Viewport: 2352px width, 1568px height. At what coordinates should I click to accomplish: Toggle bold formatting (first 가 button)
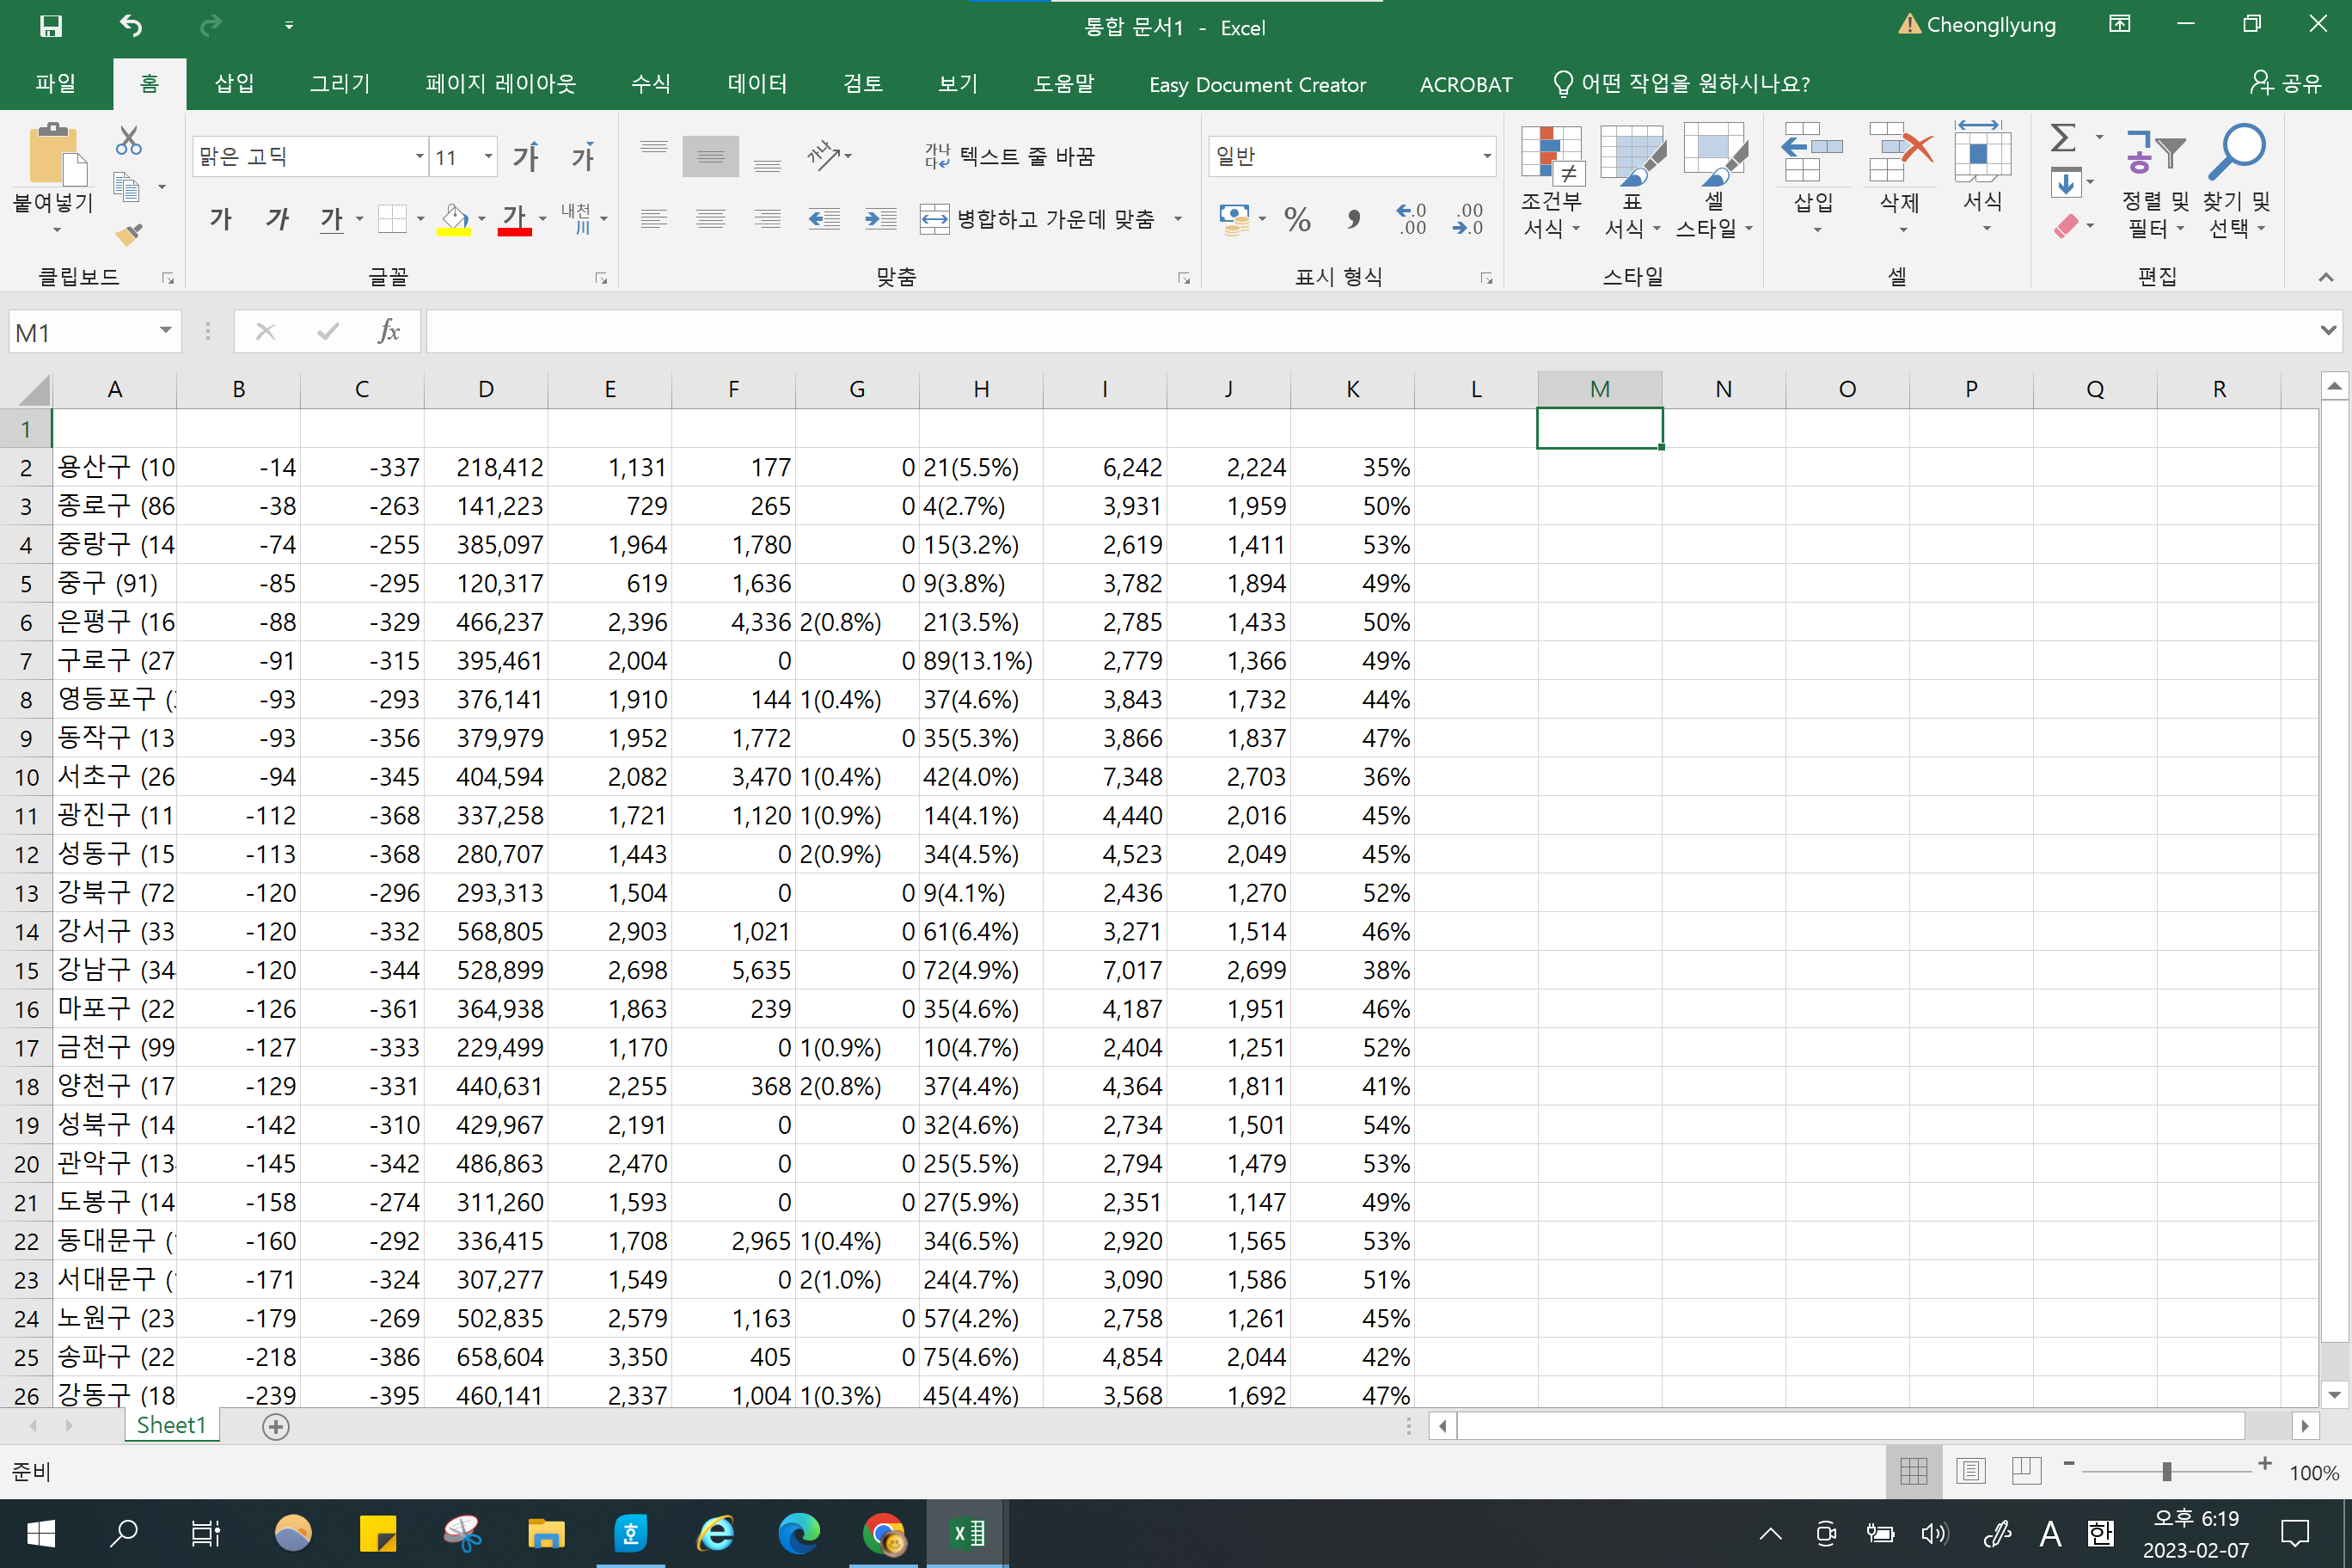[x=221, y=219]
